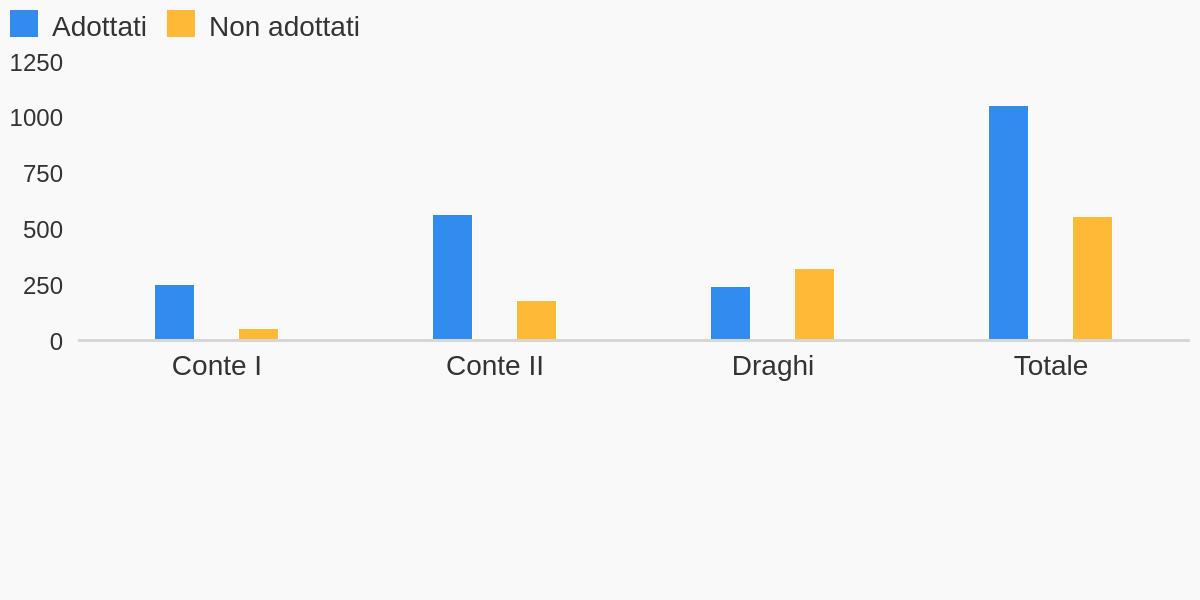Select the 500 y-axis tick label
The image size is (1200, 600).
[x=43, y=230]
